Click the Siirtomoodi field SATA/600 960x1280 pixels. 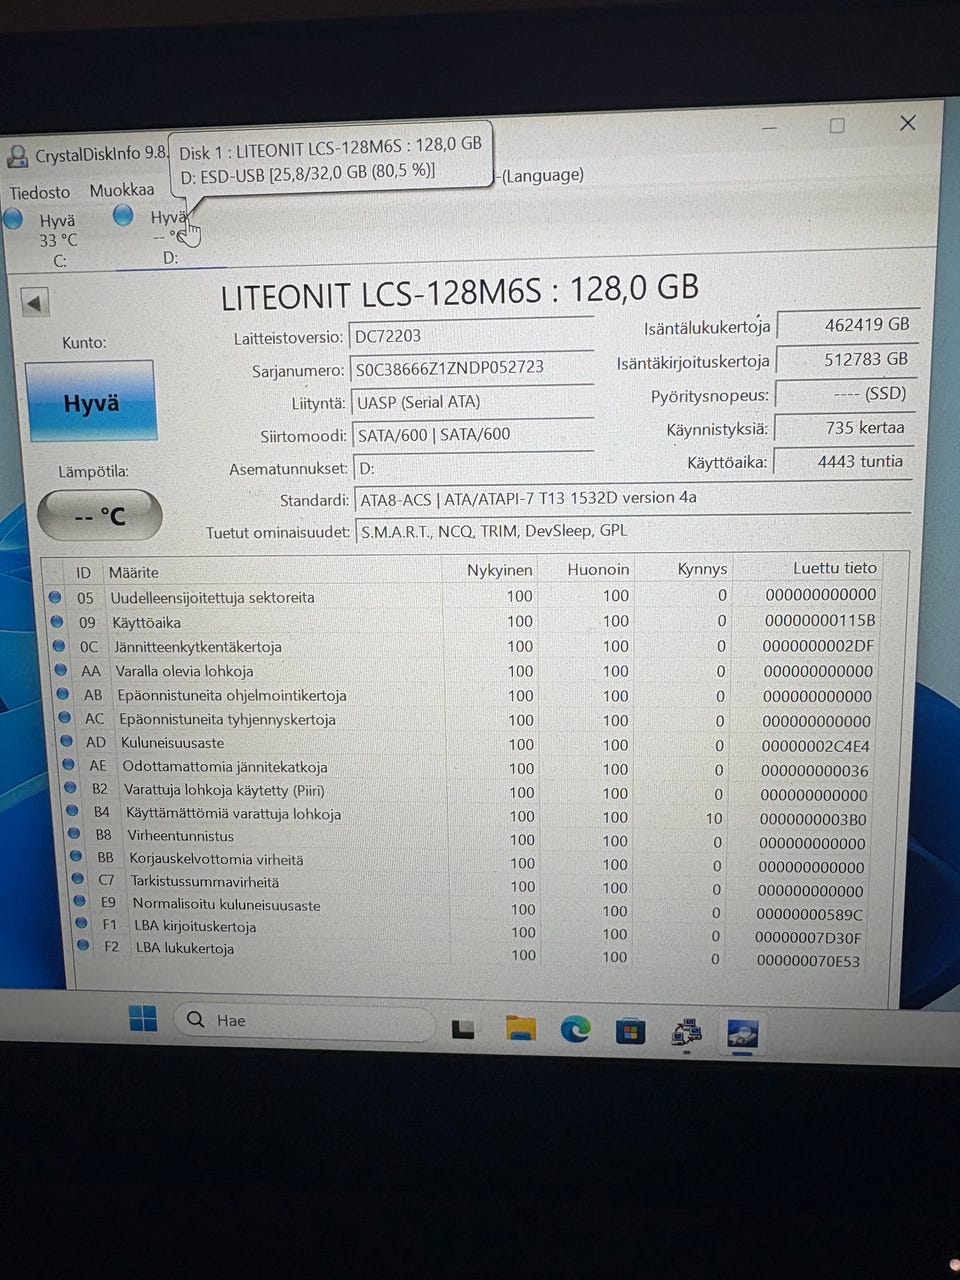(x=472, y=435)
